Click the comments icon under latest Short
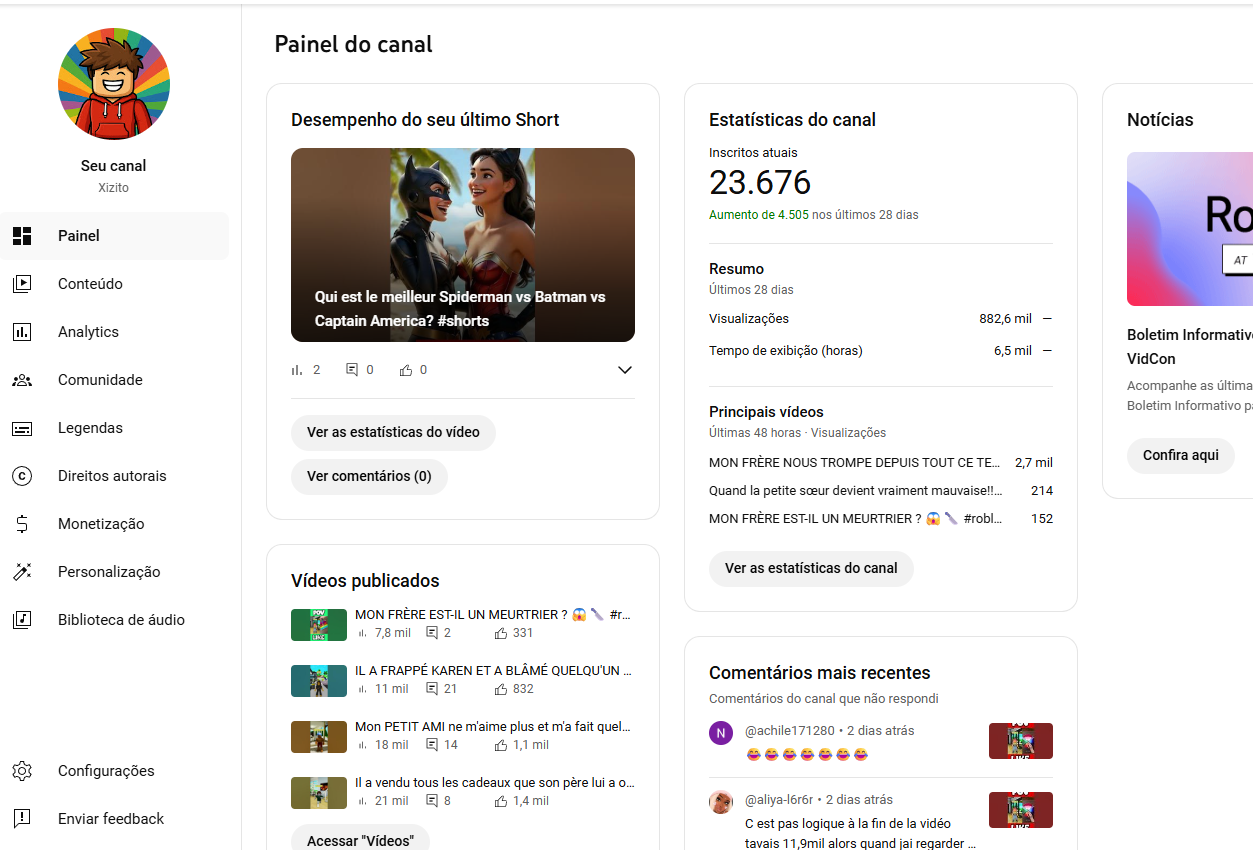Image resolution: width=1253 pixels, height=850 pixels. pyautogui.click(x=352, y=370)
